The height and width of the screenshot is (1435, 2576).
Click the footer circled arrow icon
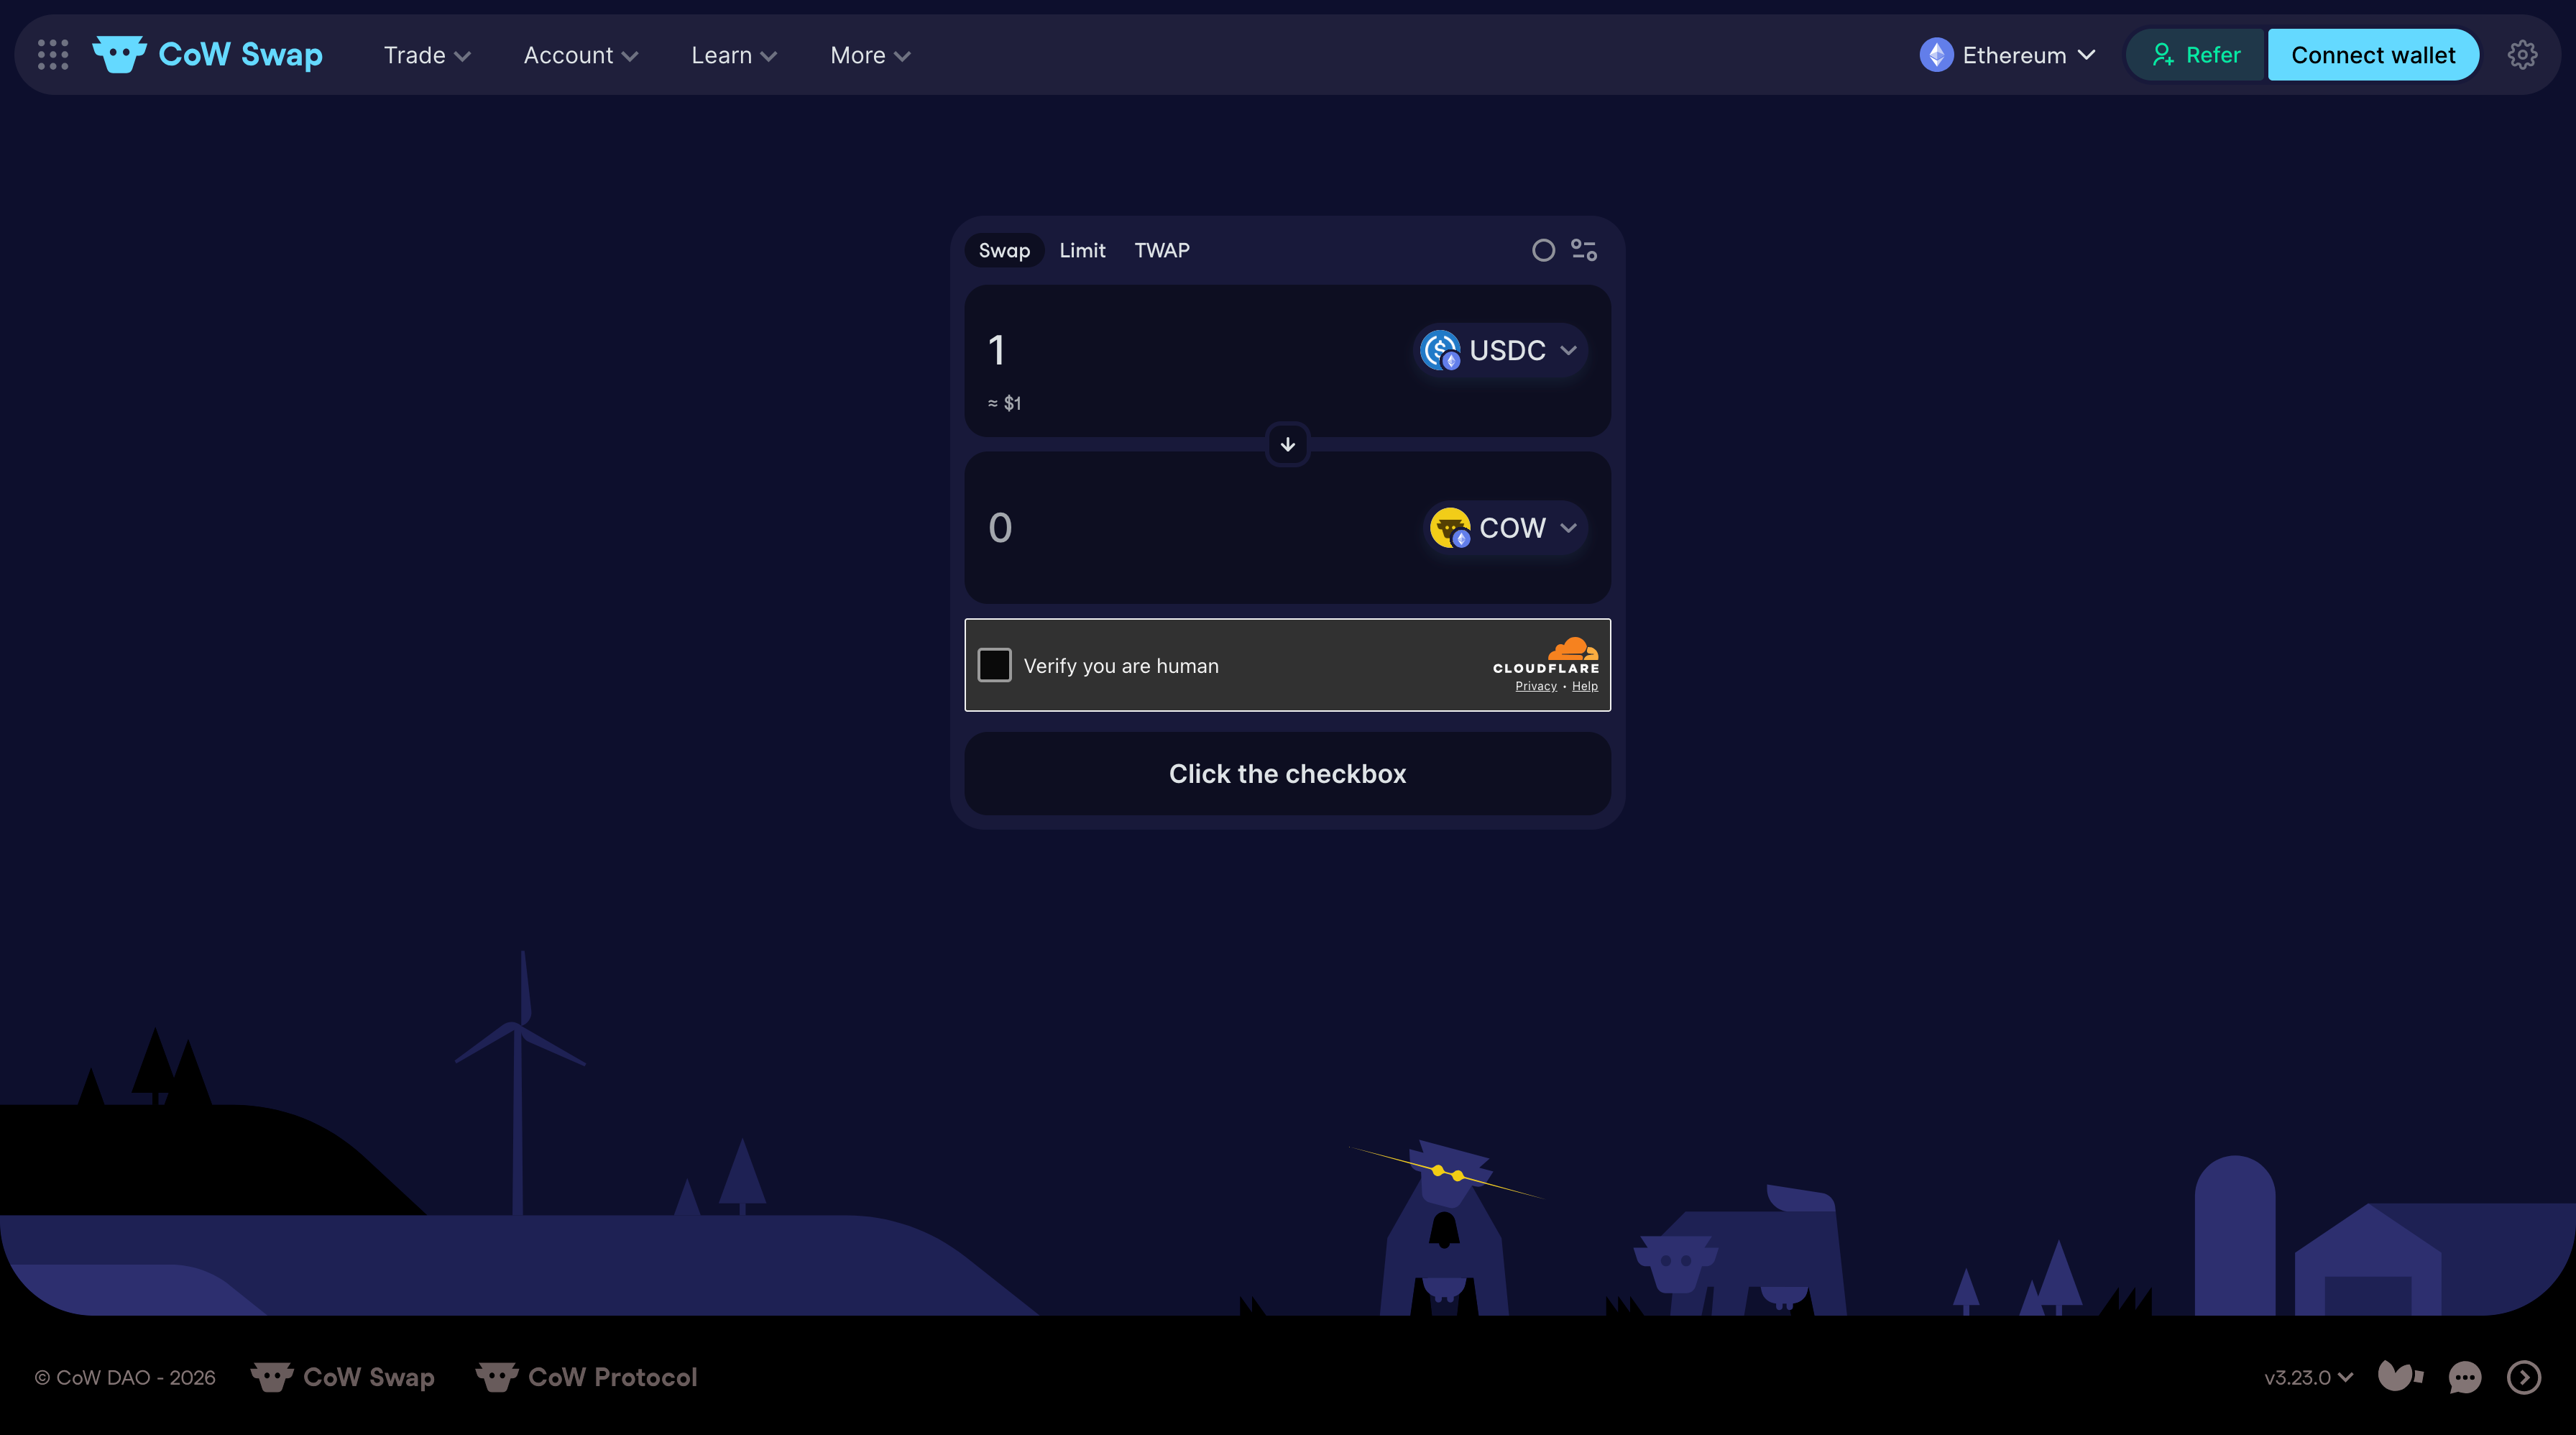coord(2524,1377)
